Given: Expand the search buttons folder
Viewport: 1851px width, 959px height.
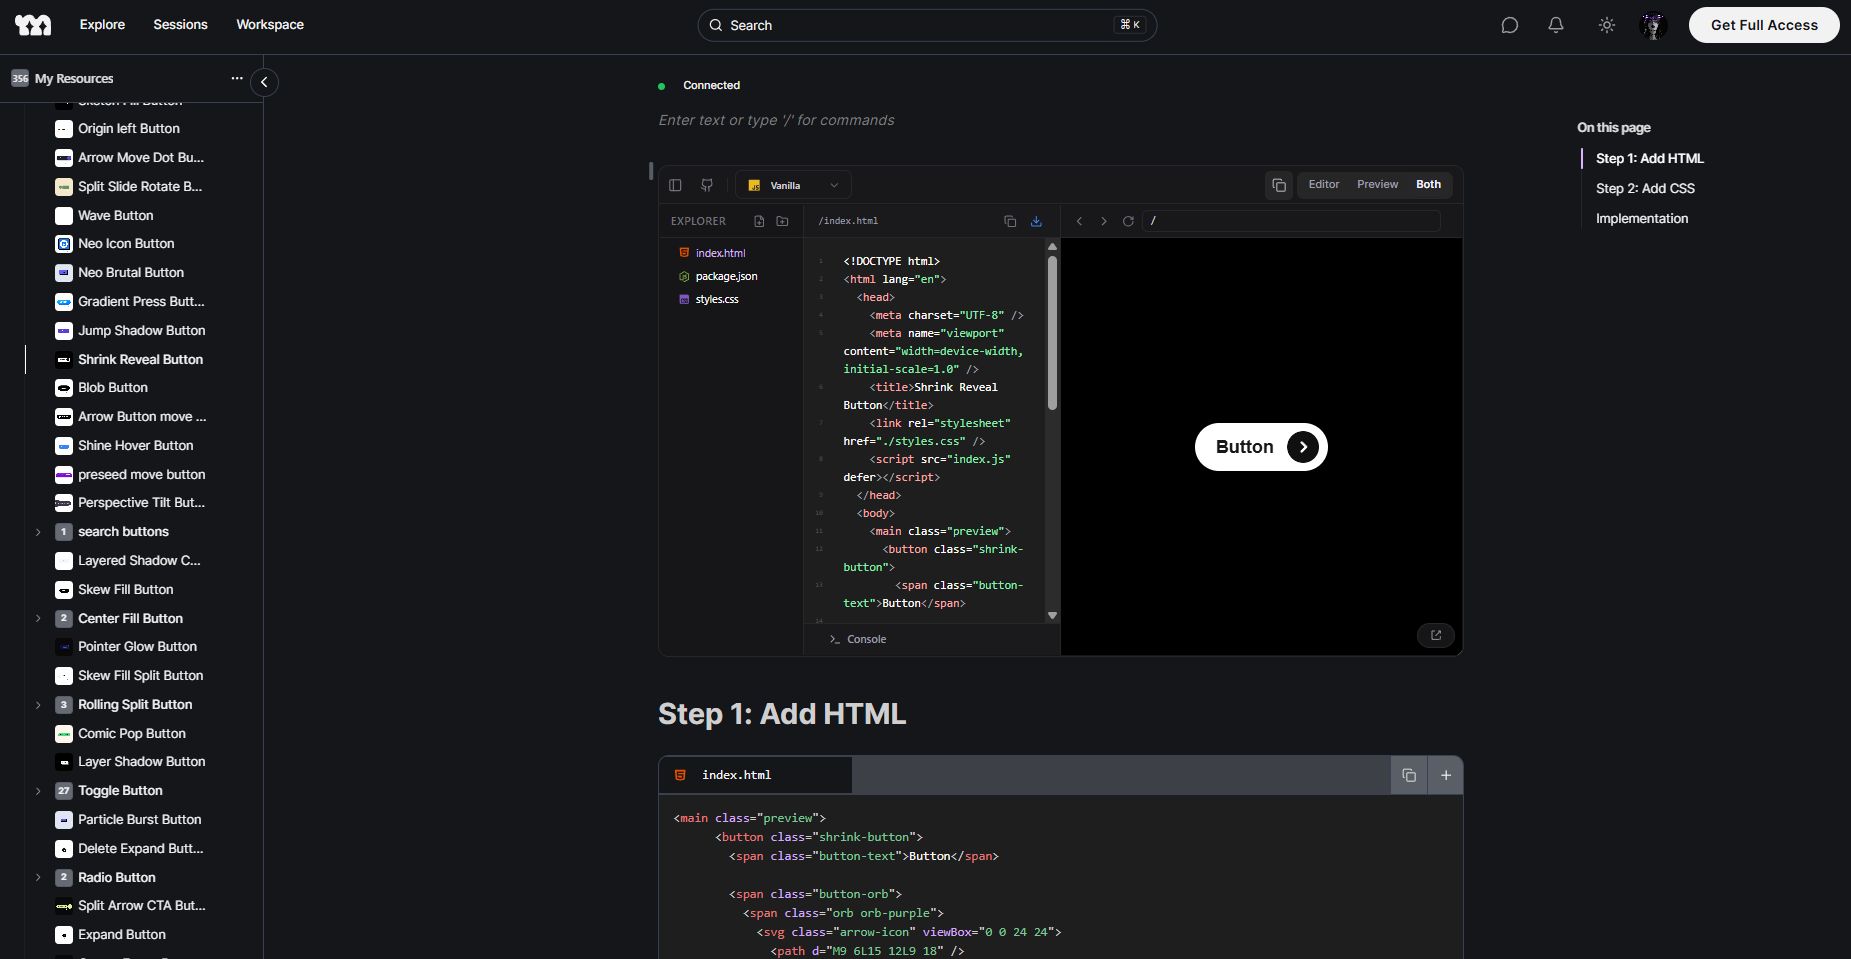Looking at the screenshot, I should coord(38,532).
